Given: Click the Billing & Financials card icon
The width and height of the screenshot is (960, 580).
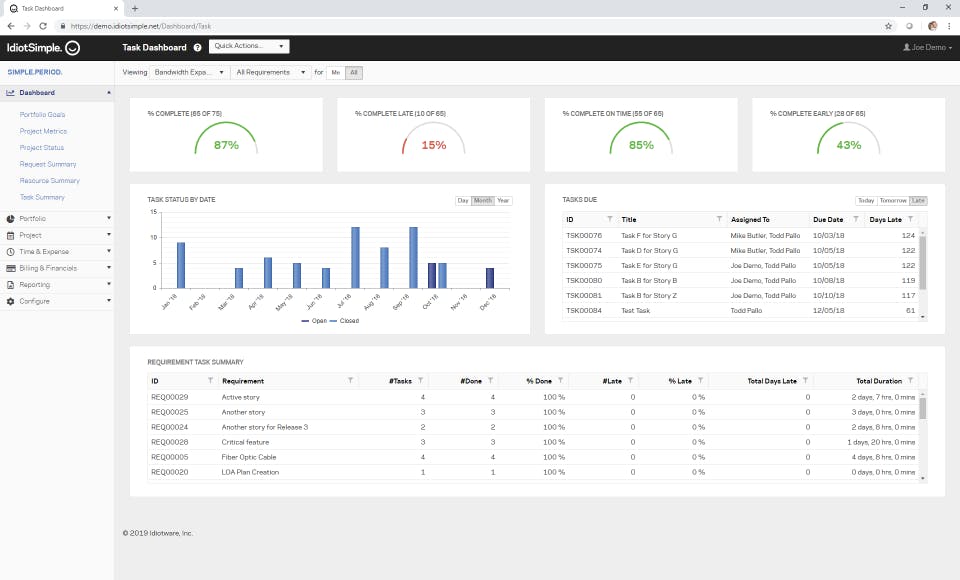Looking at the screenshot, I should (10, 268).
